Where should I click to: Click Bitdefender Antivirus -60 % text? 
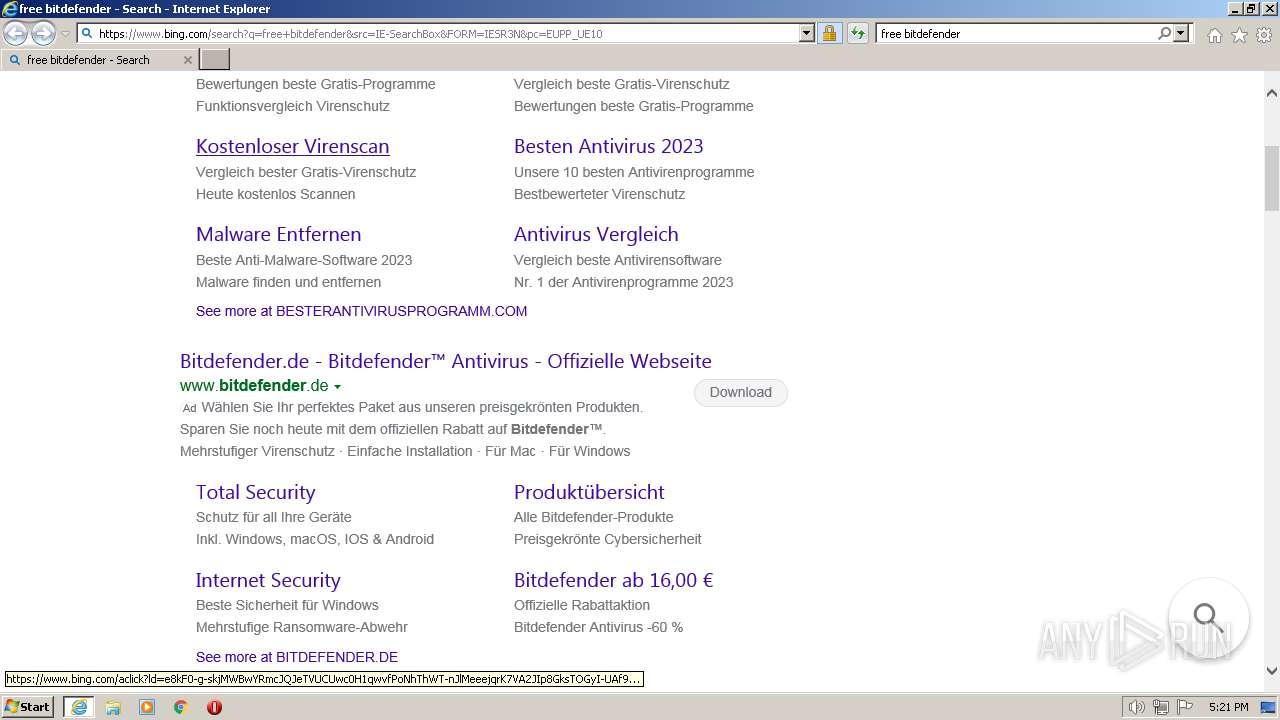tap(598, 627)
